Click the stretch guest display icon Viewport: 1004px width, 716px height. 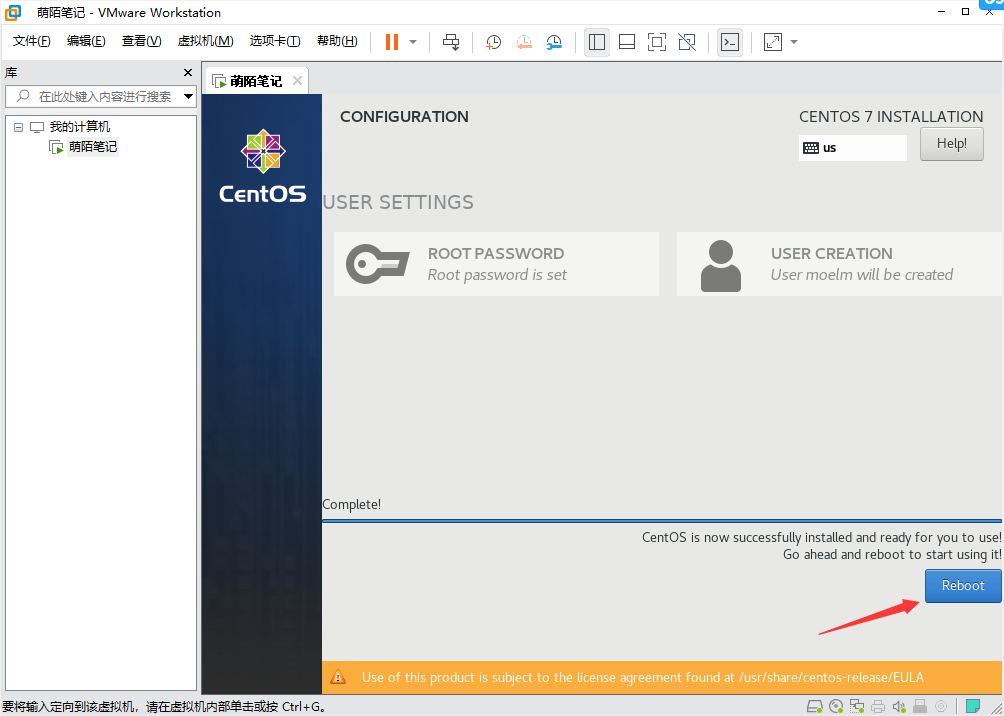pyautogui.click(x=773, y=42)
